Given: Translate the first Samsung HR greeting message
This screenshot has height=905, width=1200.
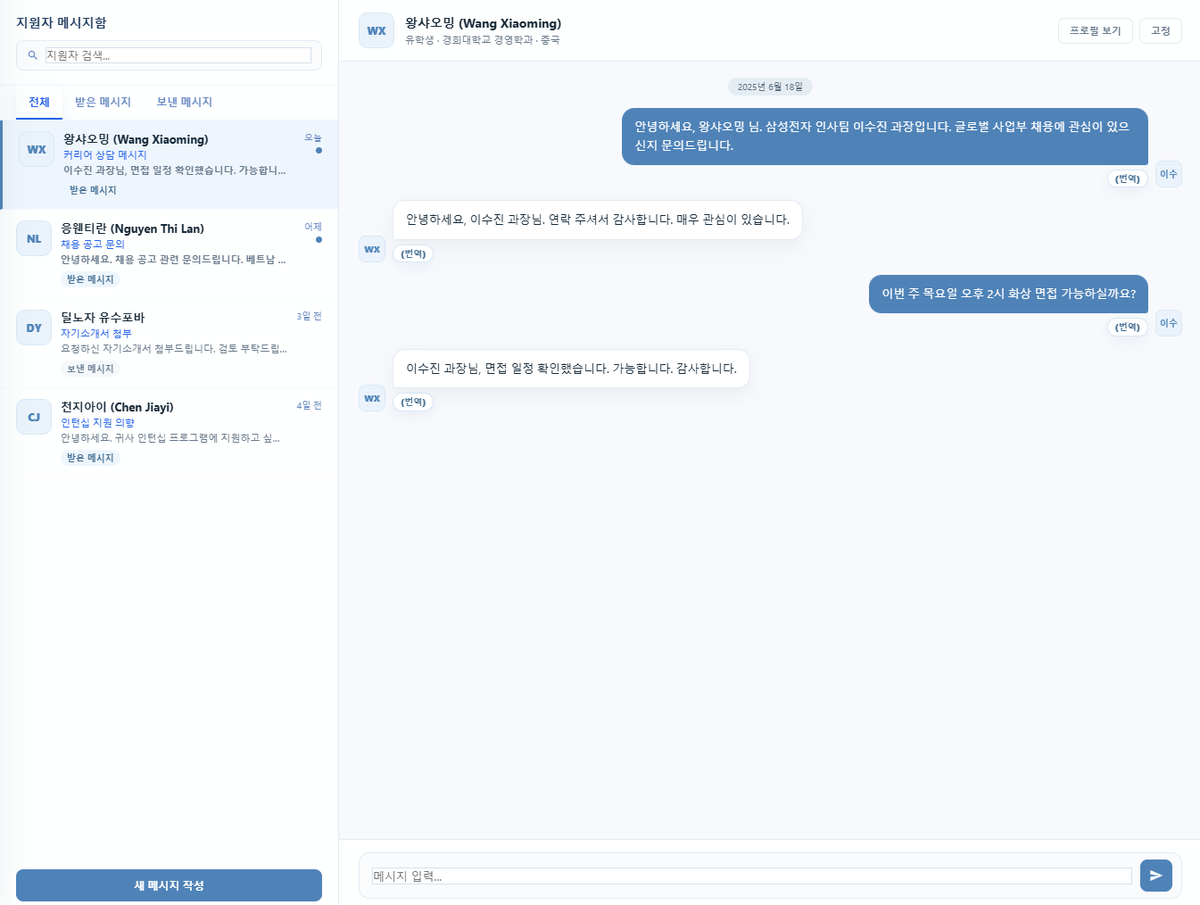Looking at the screenshot, I should click(1128, 178).
